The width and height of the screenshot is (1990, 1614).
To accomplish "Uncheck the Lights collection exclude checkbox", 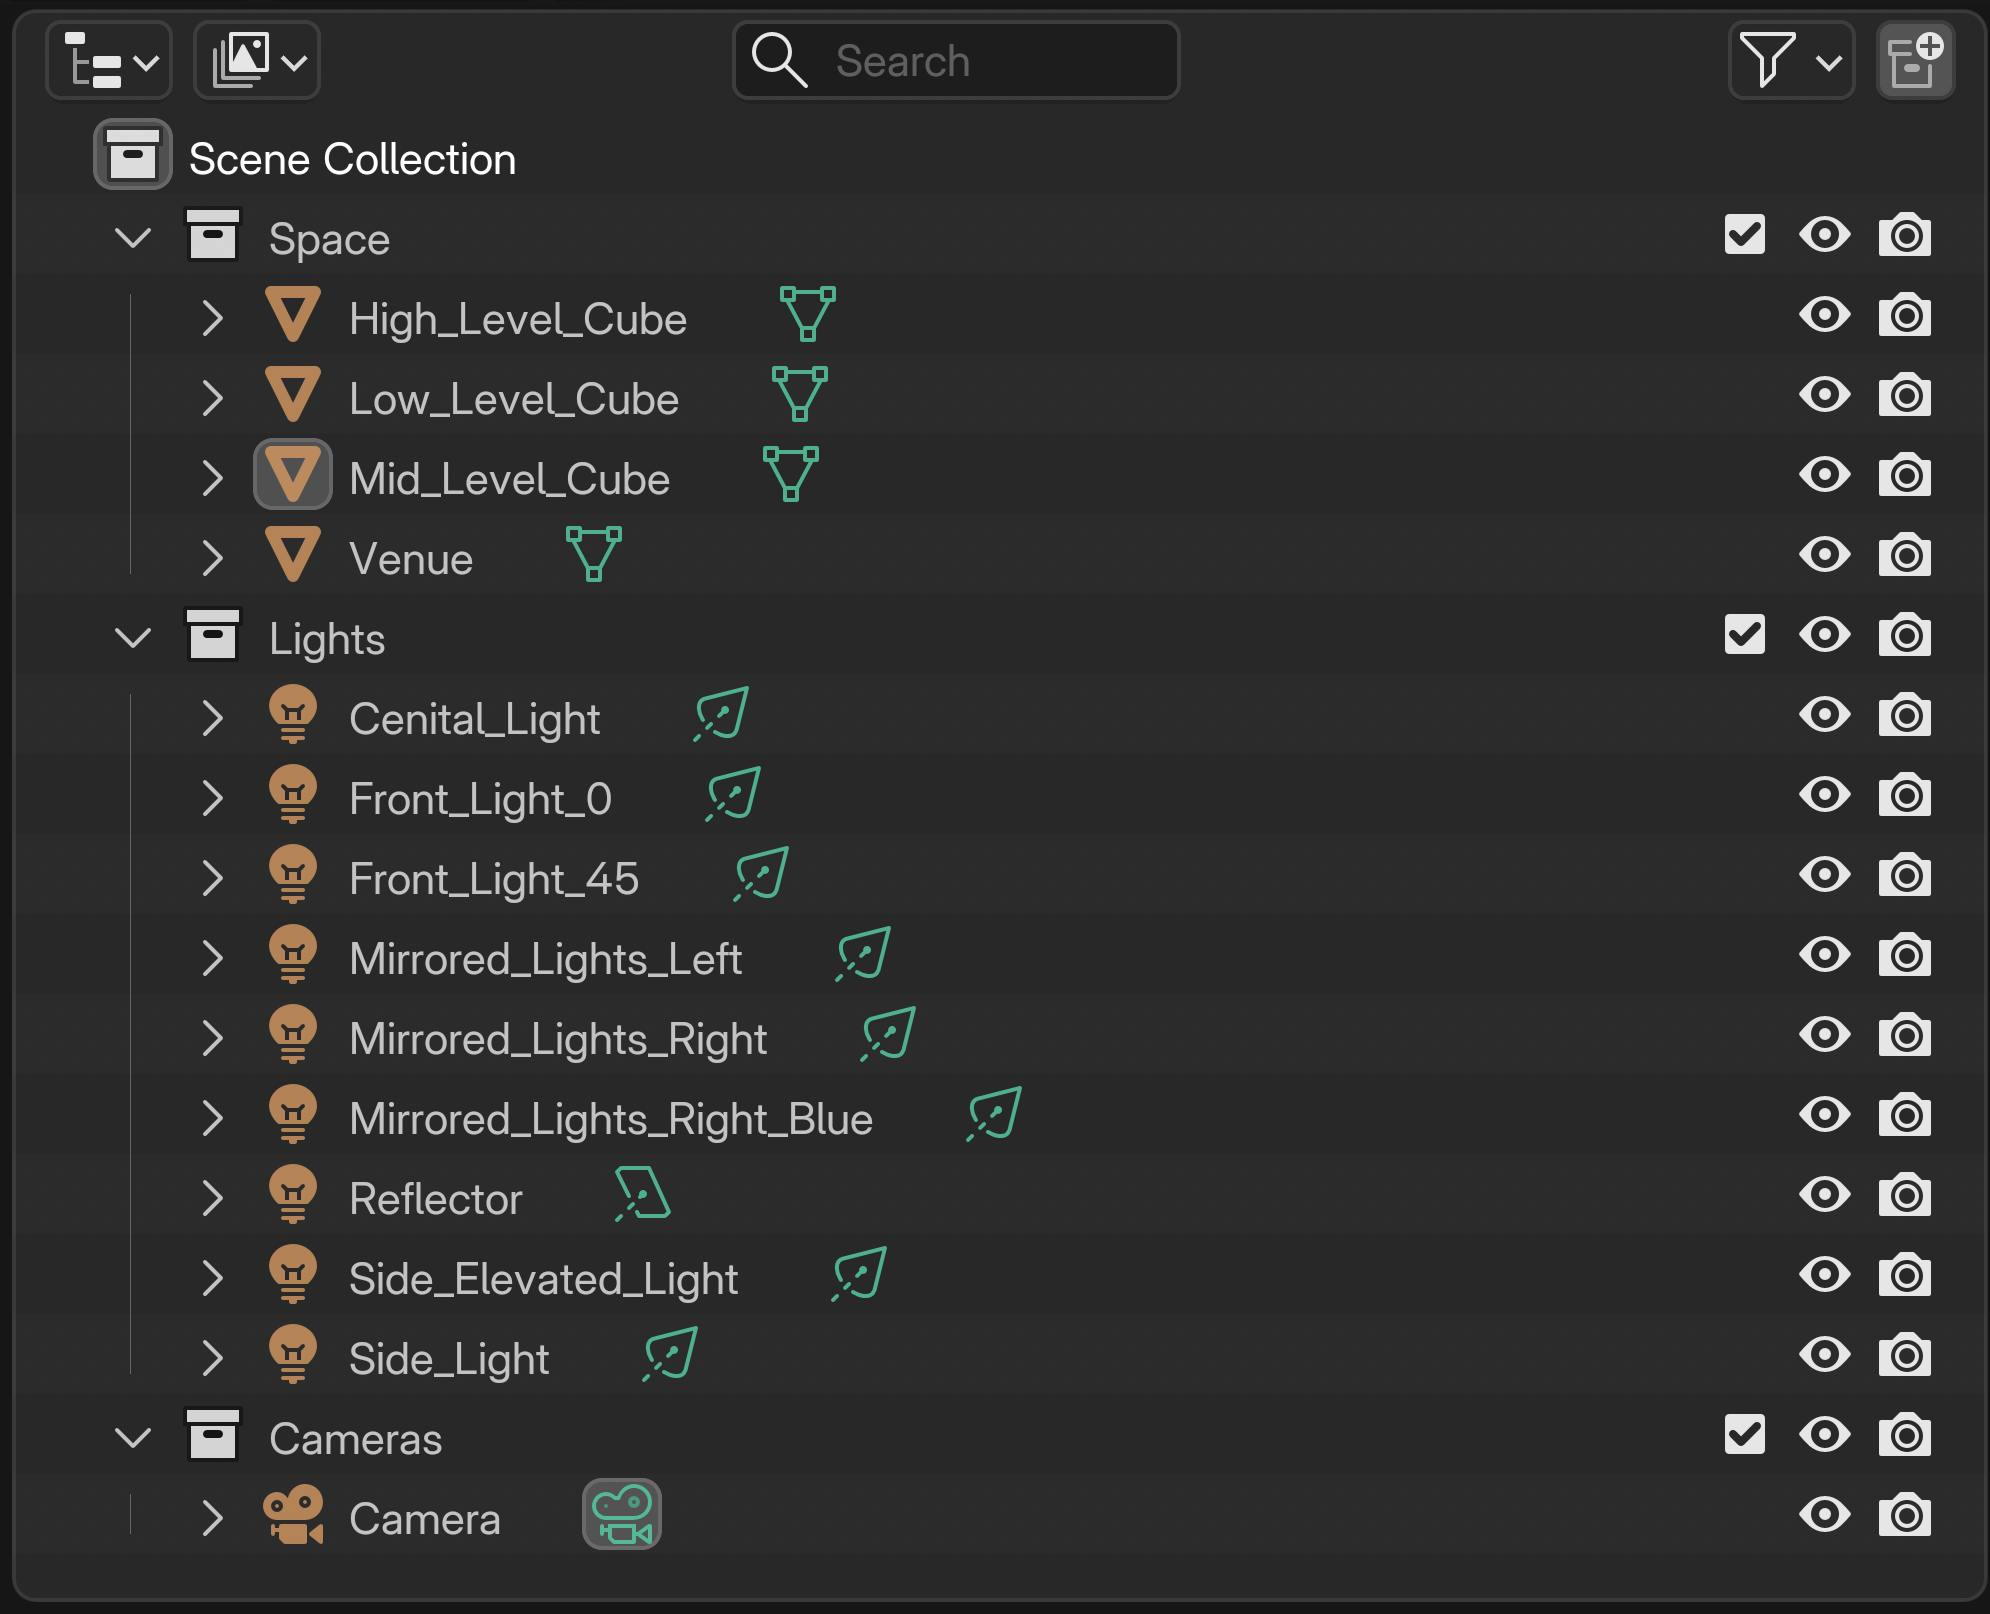I will click(x=1744, y=635).
